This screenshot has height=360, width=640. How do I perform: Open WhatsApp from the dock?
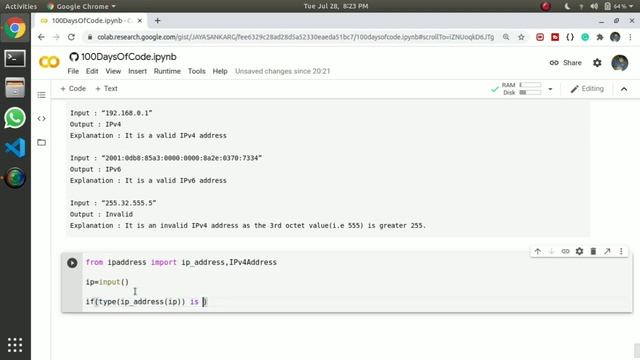(x=15, y=118)
